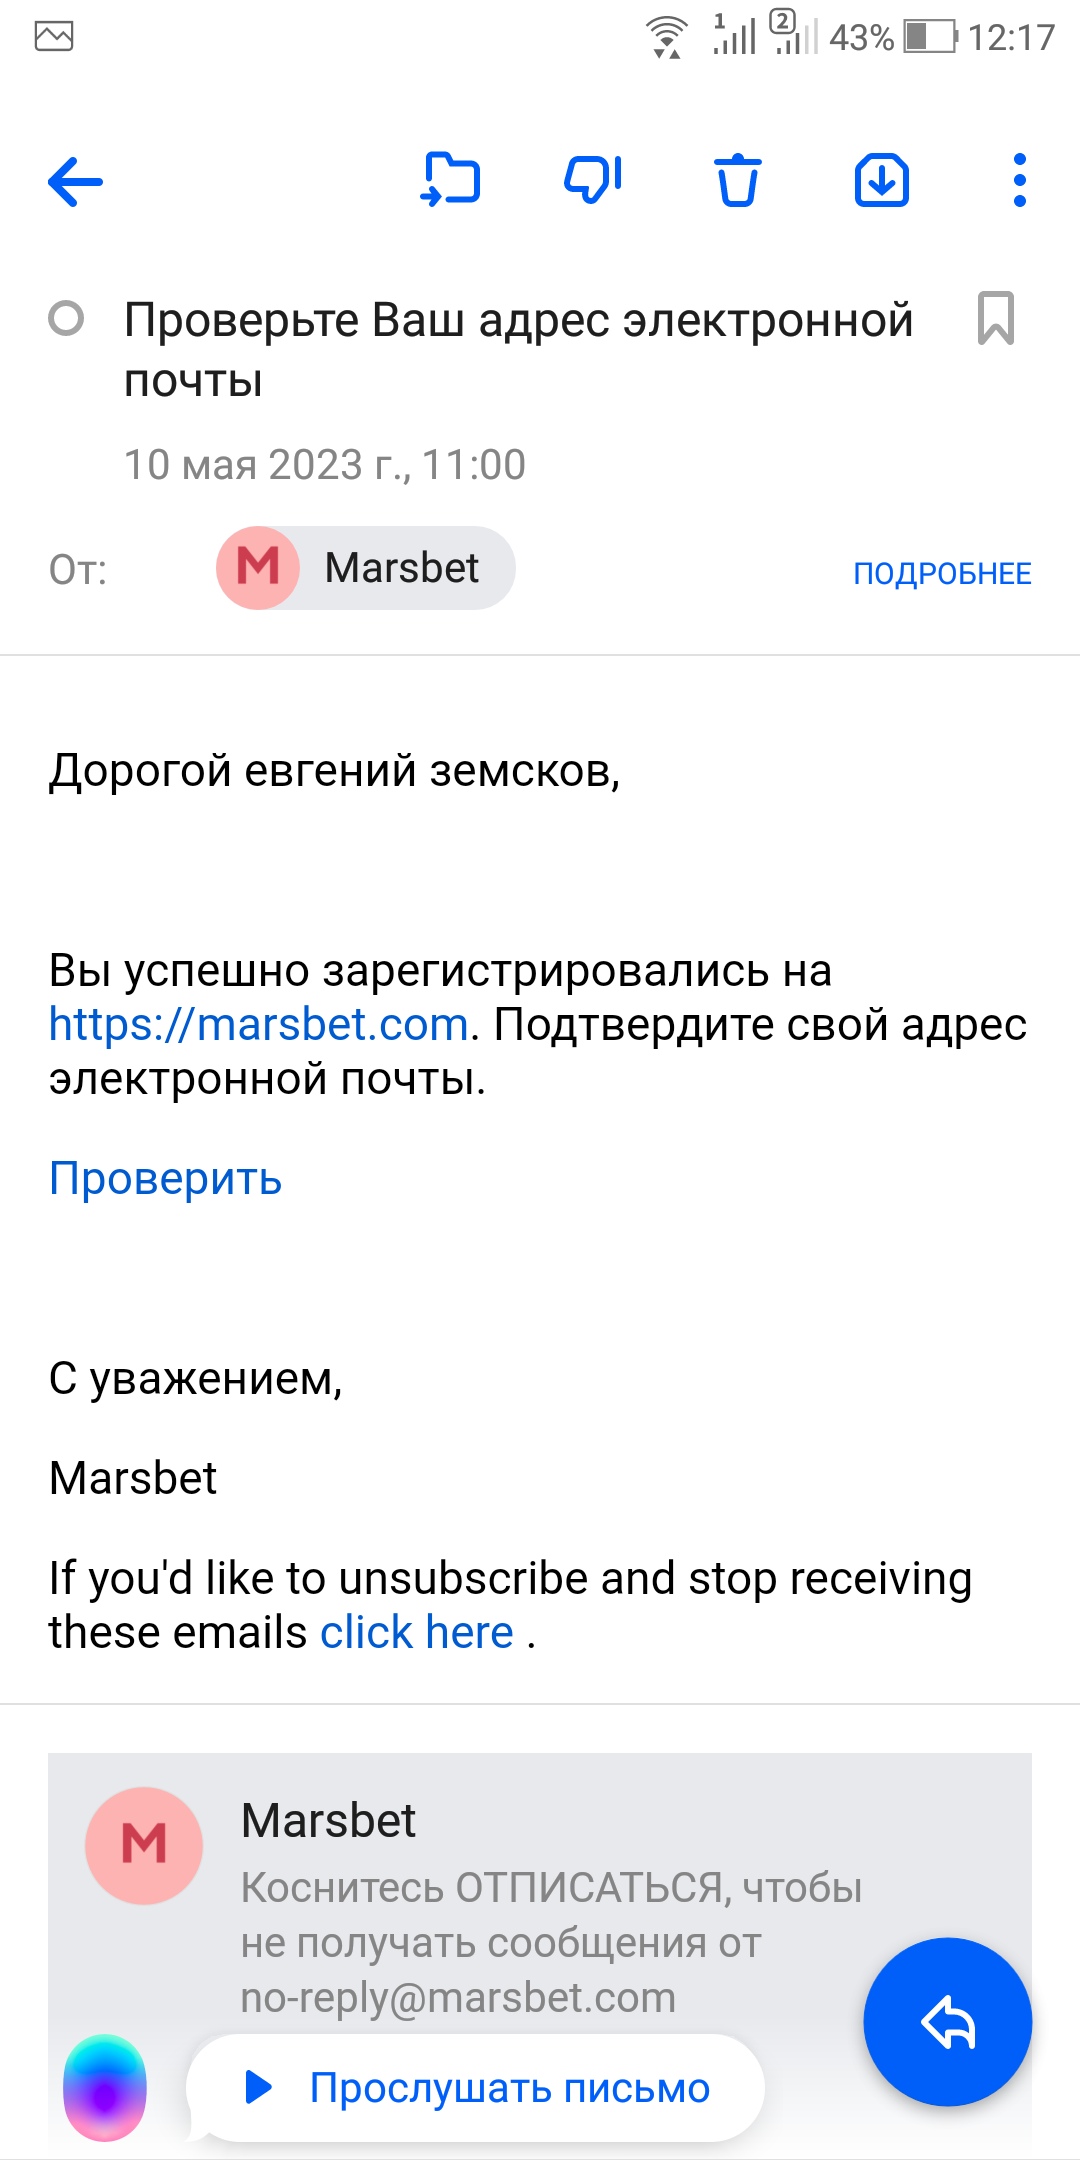
Task: Tap the picture notification icon in status bar
Action: point(54,37)
